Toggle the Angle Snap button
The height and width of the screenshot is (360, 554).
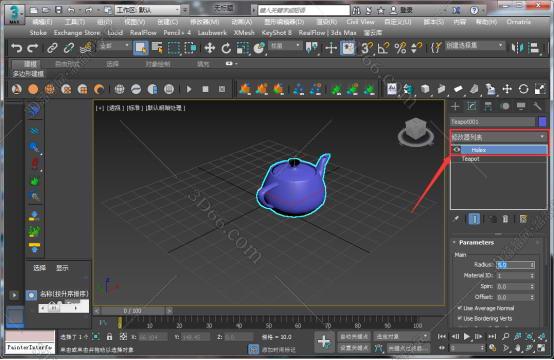coord(383,48)
